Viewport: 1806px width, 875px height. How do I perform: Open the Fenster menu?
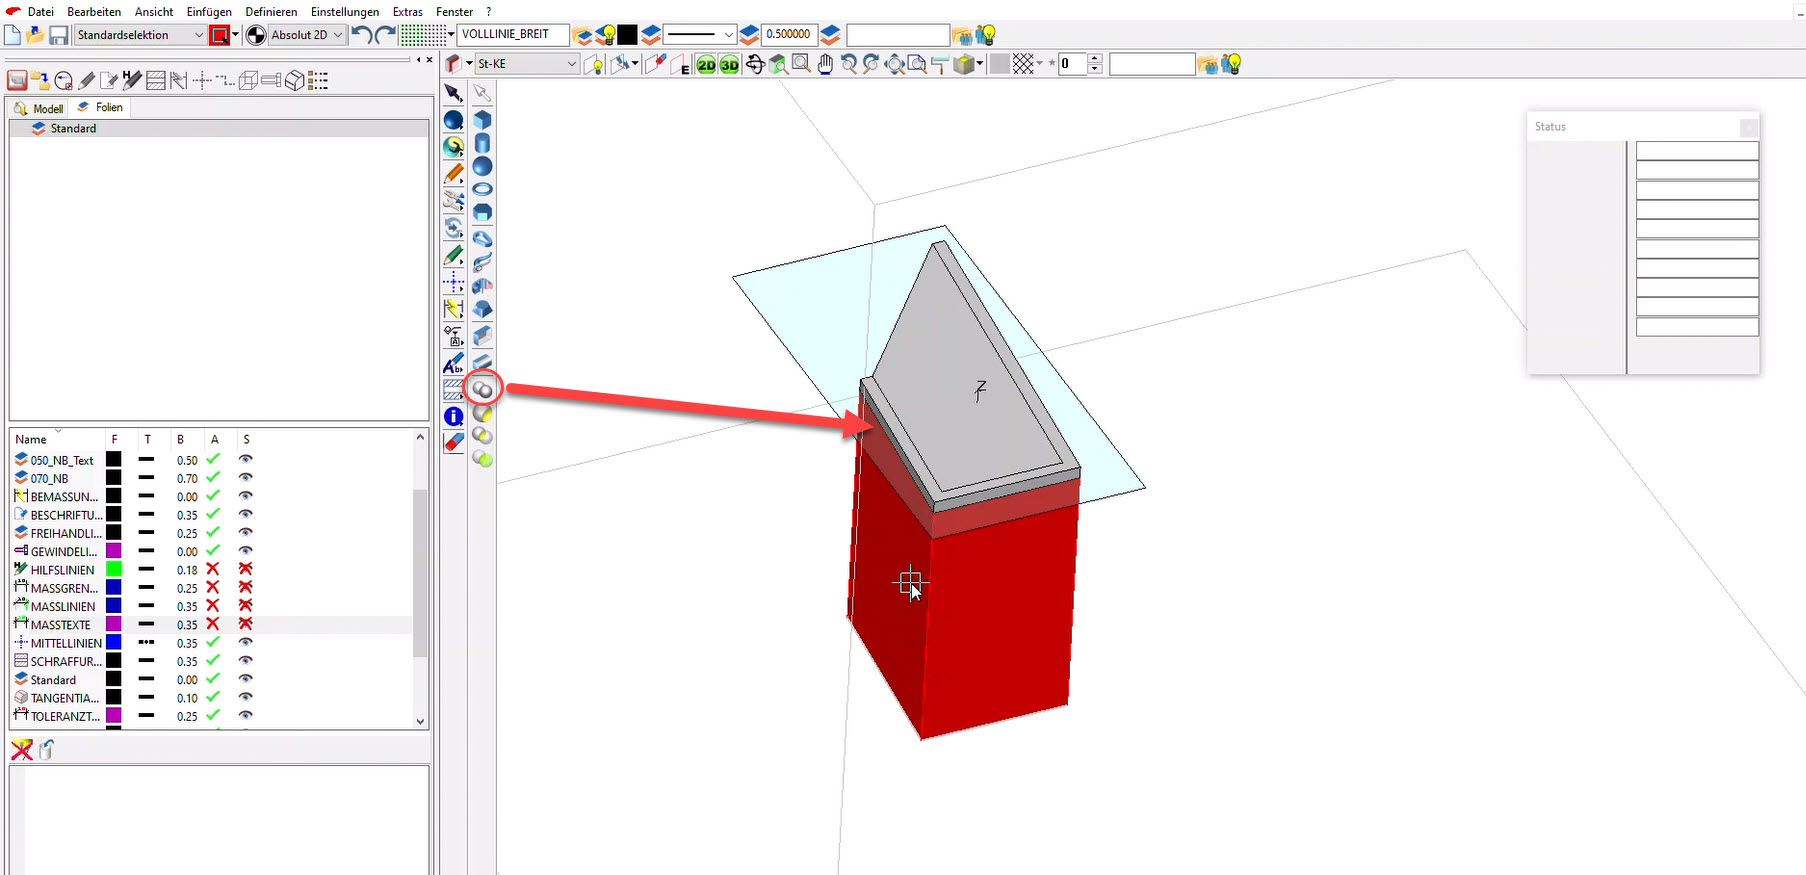pos(454,12)
